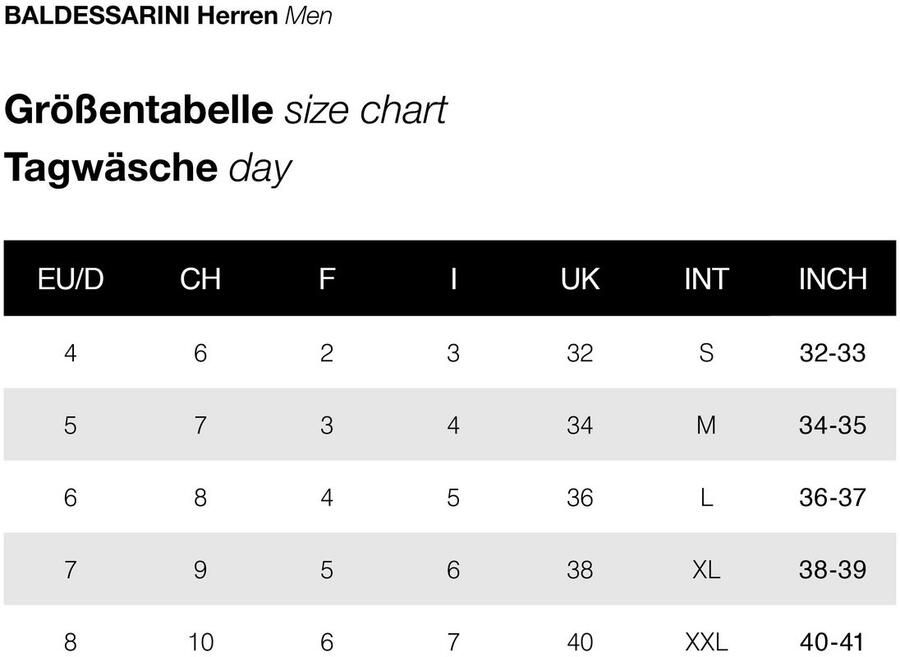The image size is (900, 657).
Task: Click the XL international size cell
Action: coord(706,570)
